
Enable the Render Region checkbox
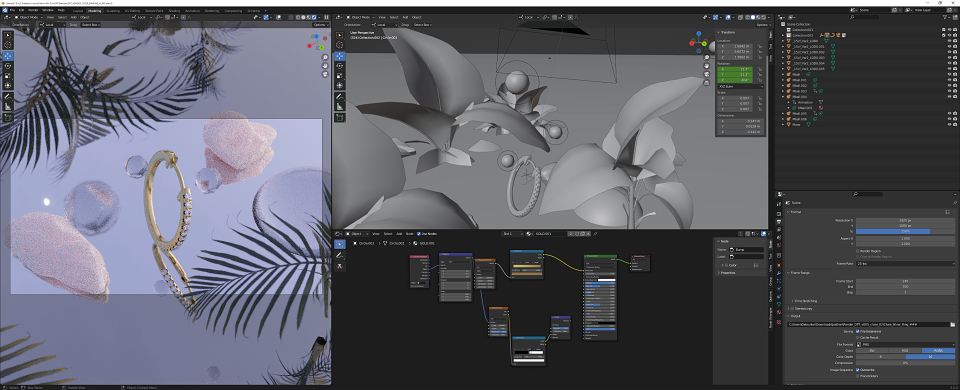(x=857, y=251)
